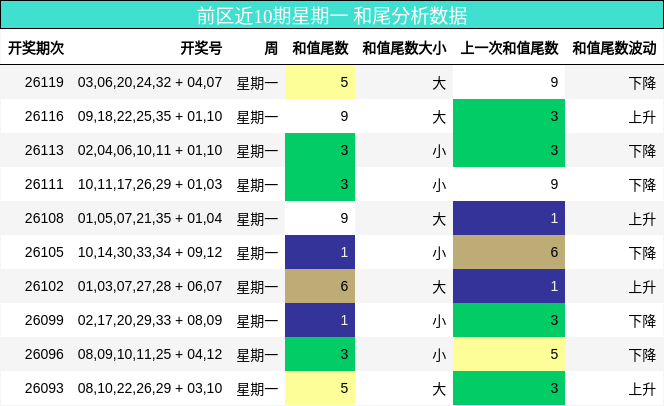Screen dimensions: 664x406
Task: Select numbers 10,14,30,33,34 + 09,12
Action: tap(150, 252)
